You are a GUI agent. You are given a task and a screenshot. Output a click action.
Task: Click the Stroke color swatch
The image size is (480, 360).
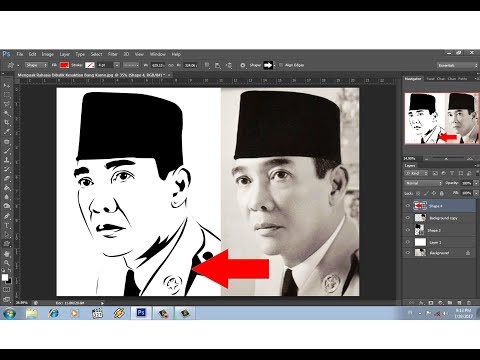click(90, 65)
